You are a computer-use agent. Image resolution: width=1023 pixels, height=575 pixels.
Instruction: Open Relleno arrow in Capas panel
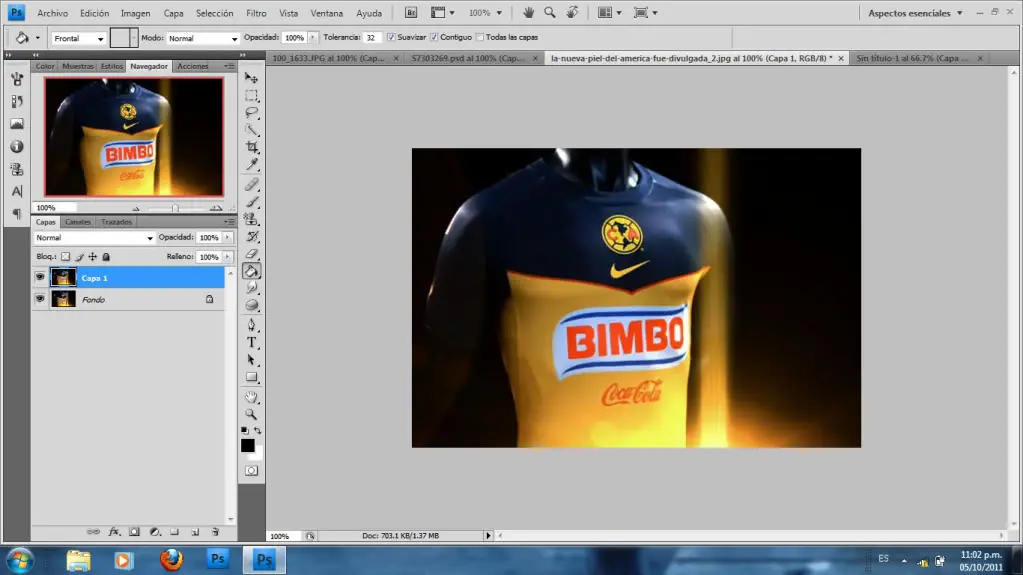[227, 256]
